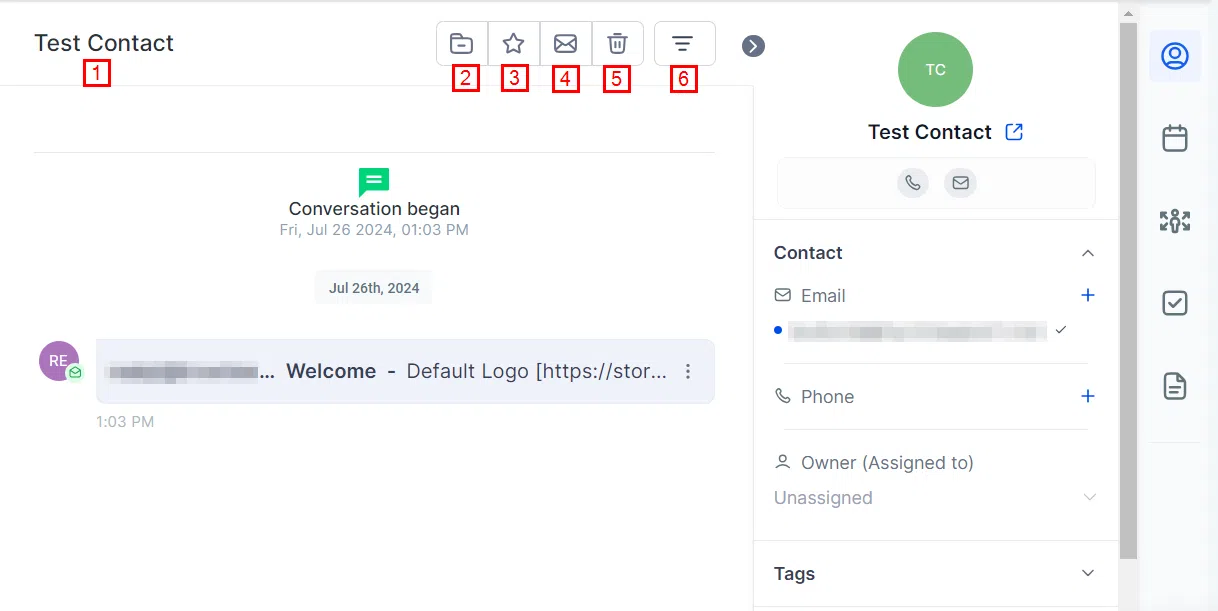
Task: Star this conversation with the star icon
Action: [514, 44]
